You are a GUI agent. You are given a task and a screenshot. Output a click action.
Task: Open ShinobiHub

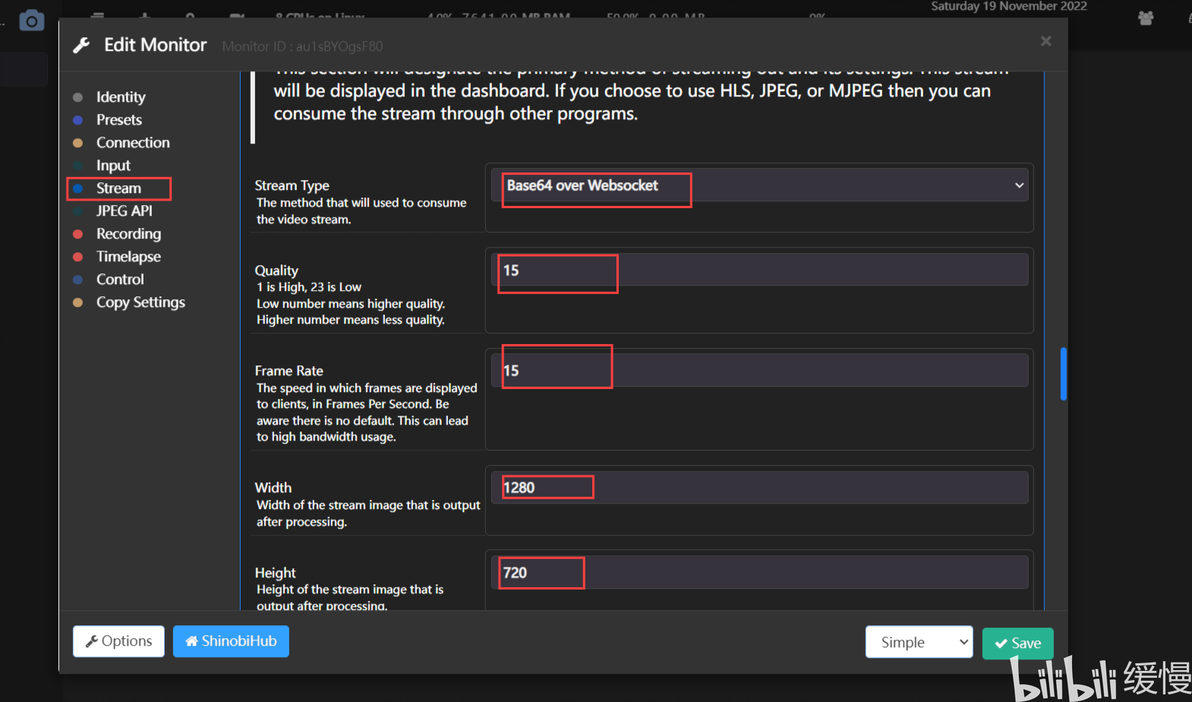coord(231,641)
